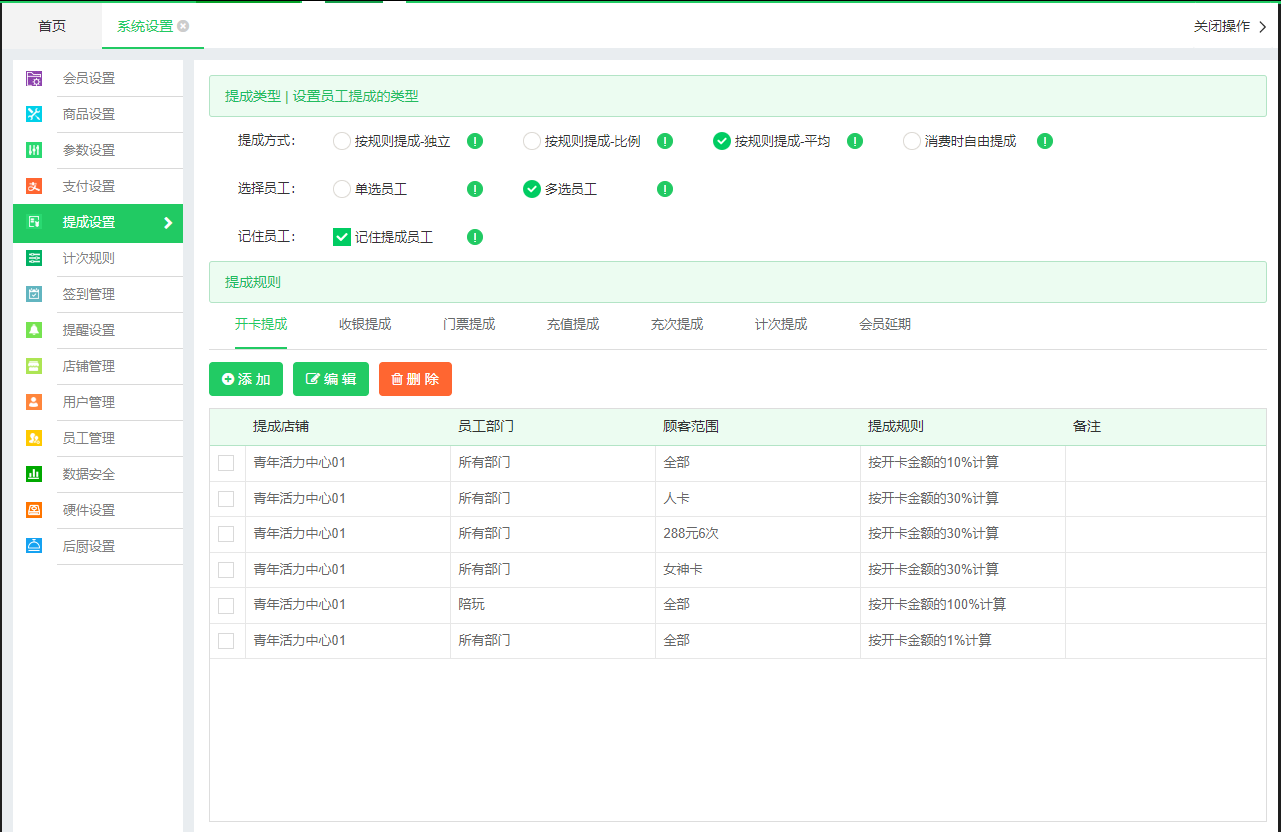The height and width of the screenshot is (832, 1281).
Task: Click the 提醒设置 bell icon
Action: (x=34, y=330)
